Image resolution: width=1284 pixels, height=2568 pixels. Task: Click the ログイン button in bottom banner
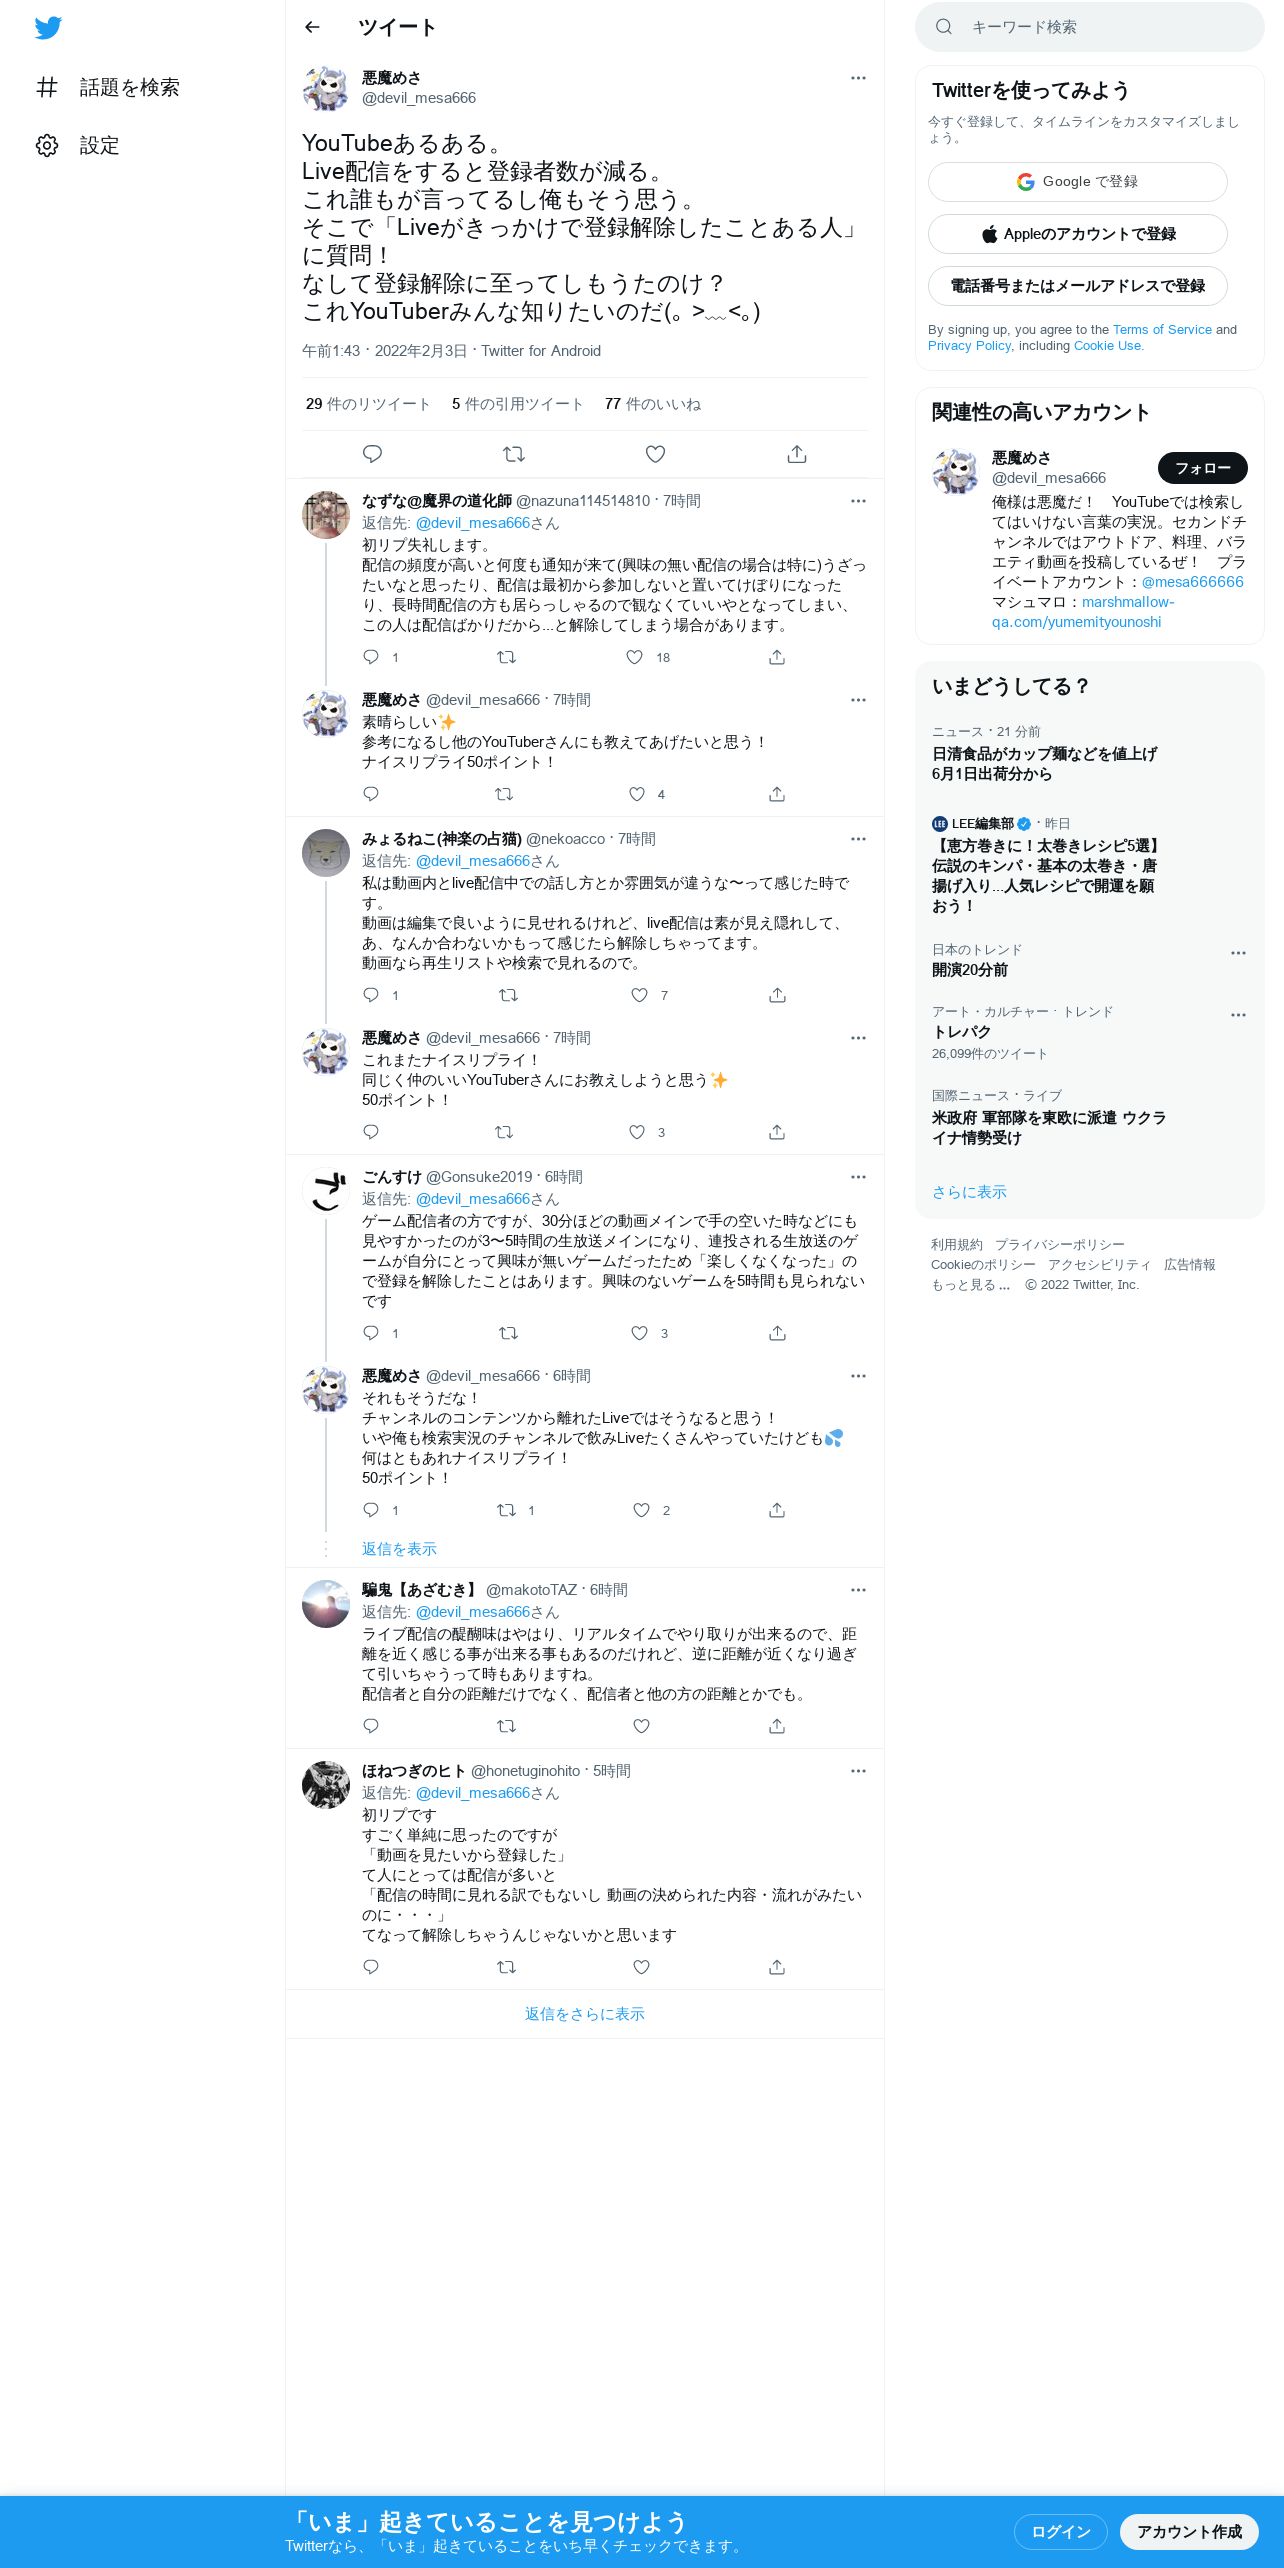pyautogui.click(x=1061, y=2532)
